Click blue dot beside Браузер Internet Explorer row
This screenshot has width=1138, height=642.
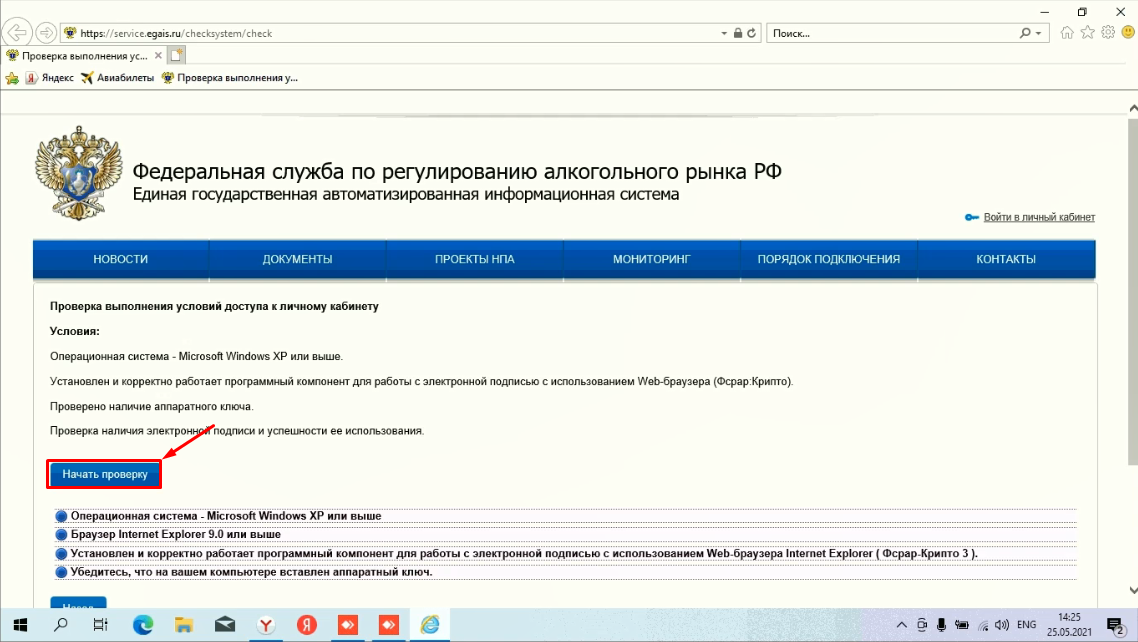tap(61, 535)
